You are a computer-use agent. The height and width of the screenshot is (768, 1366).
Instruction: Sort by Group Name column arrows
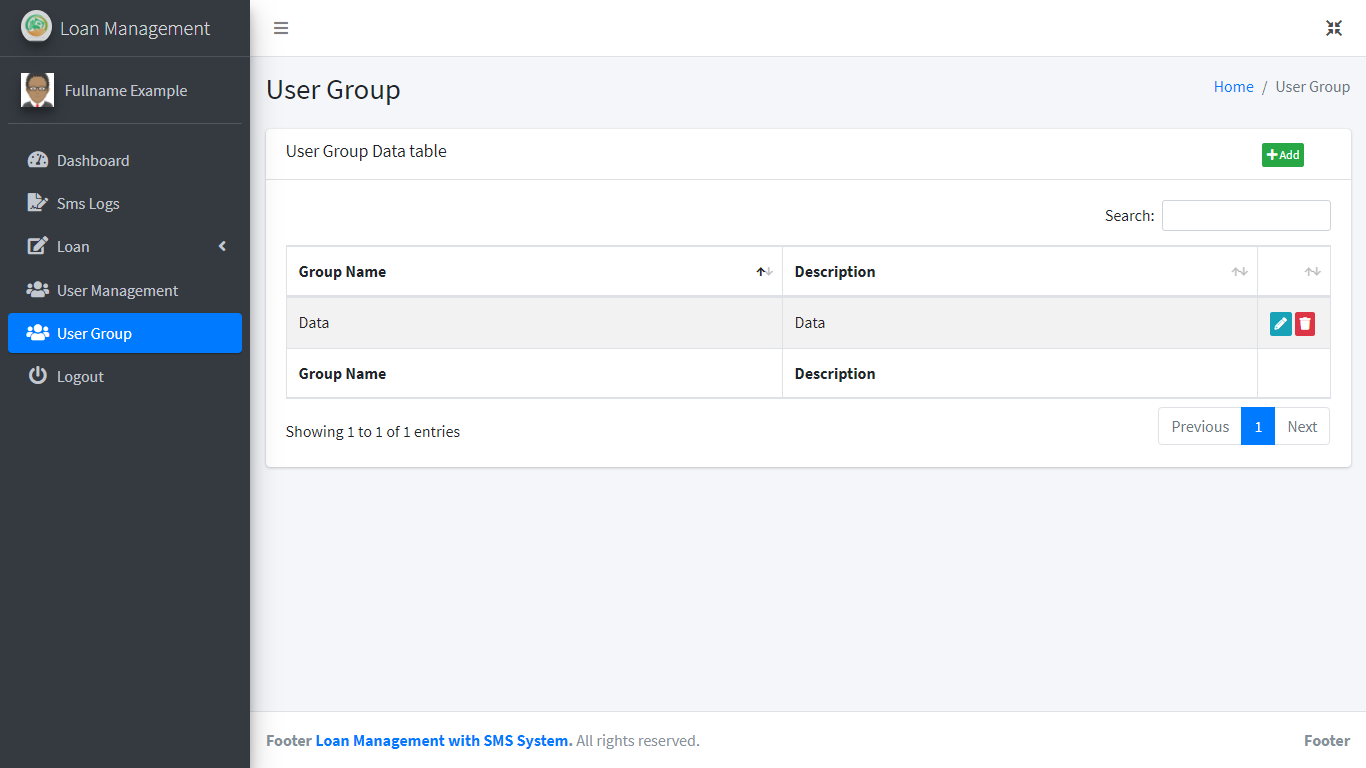click(764, 272)
